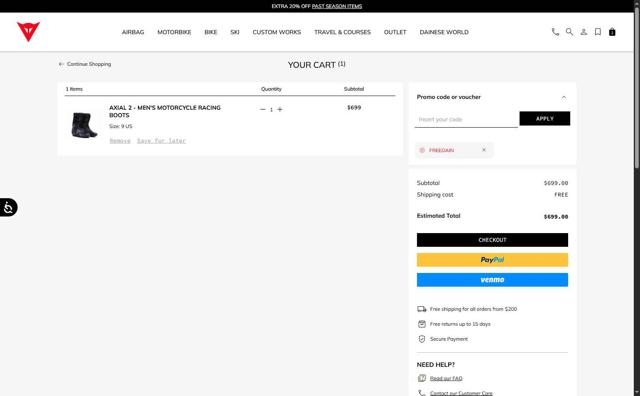Apply the promo code with APPLY button
This screenshot has width=640, height=396.
pos(544,118)
